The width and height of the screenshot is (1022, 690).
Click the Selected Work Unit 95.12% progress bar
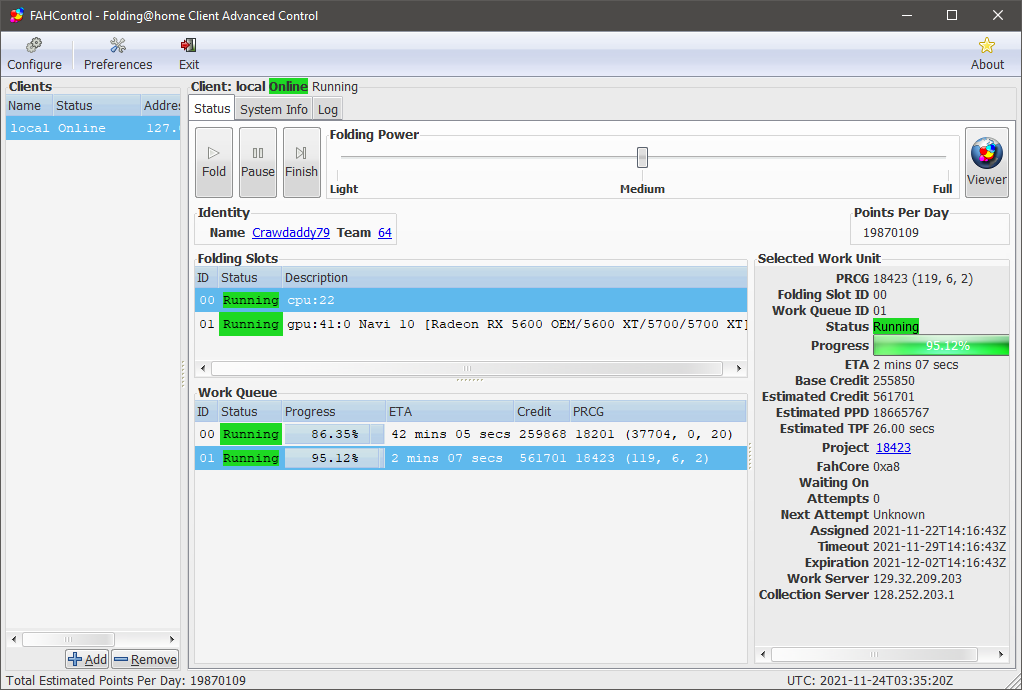(941, 346)
